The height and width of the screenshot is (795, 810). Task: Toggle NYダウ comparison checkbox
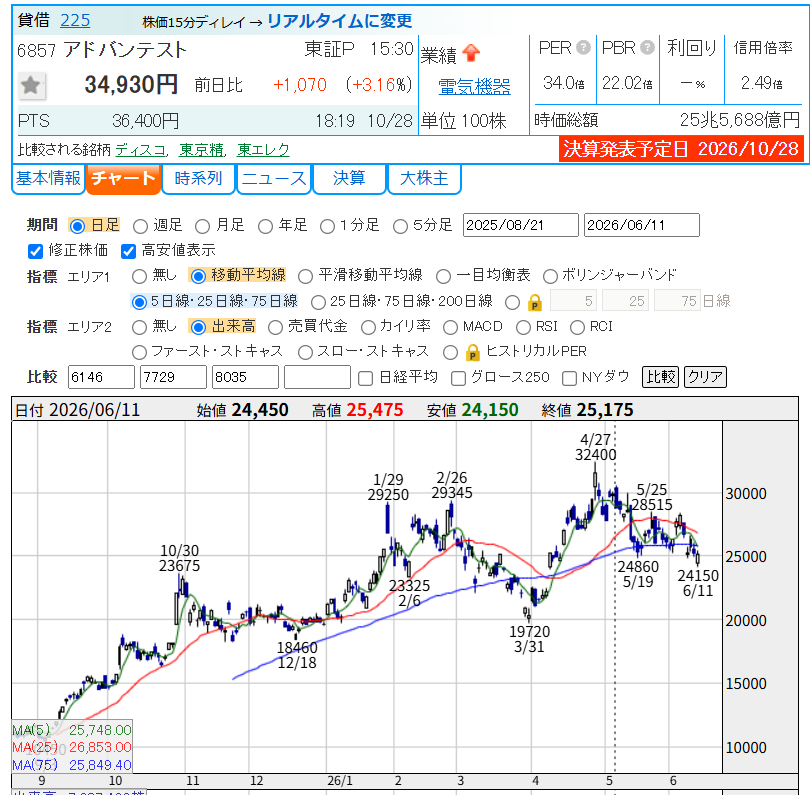(569, 378)
